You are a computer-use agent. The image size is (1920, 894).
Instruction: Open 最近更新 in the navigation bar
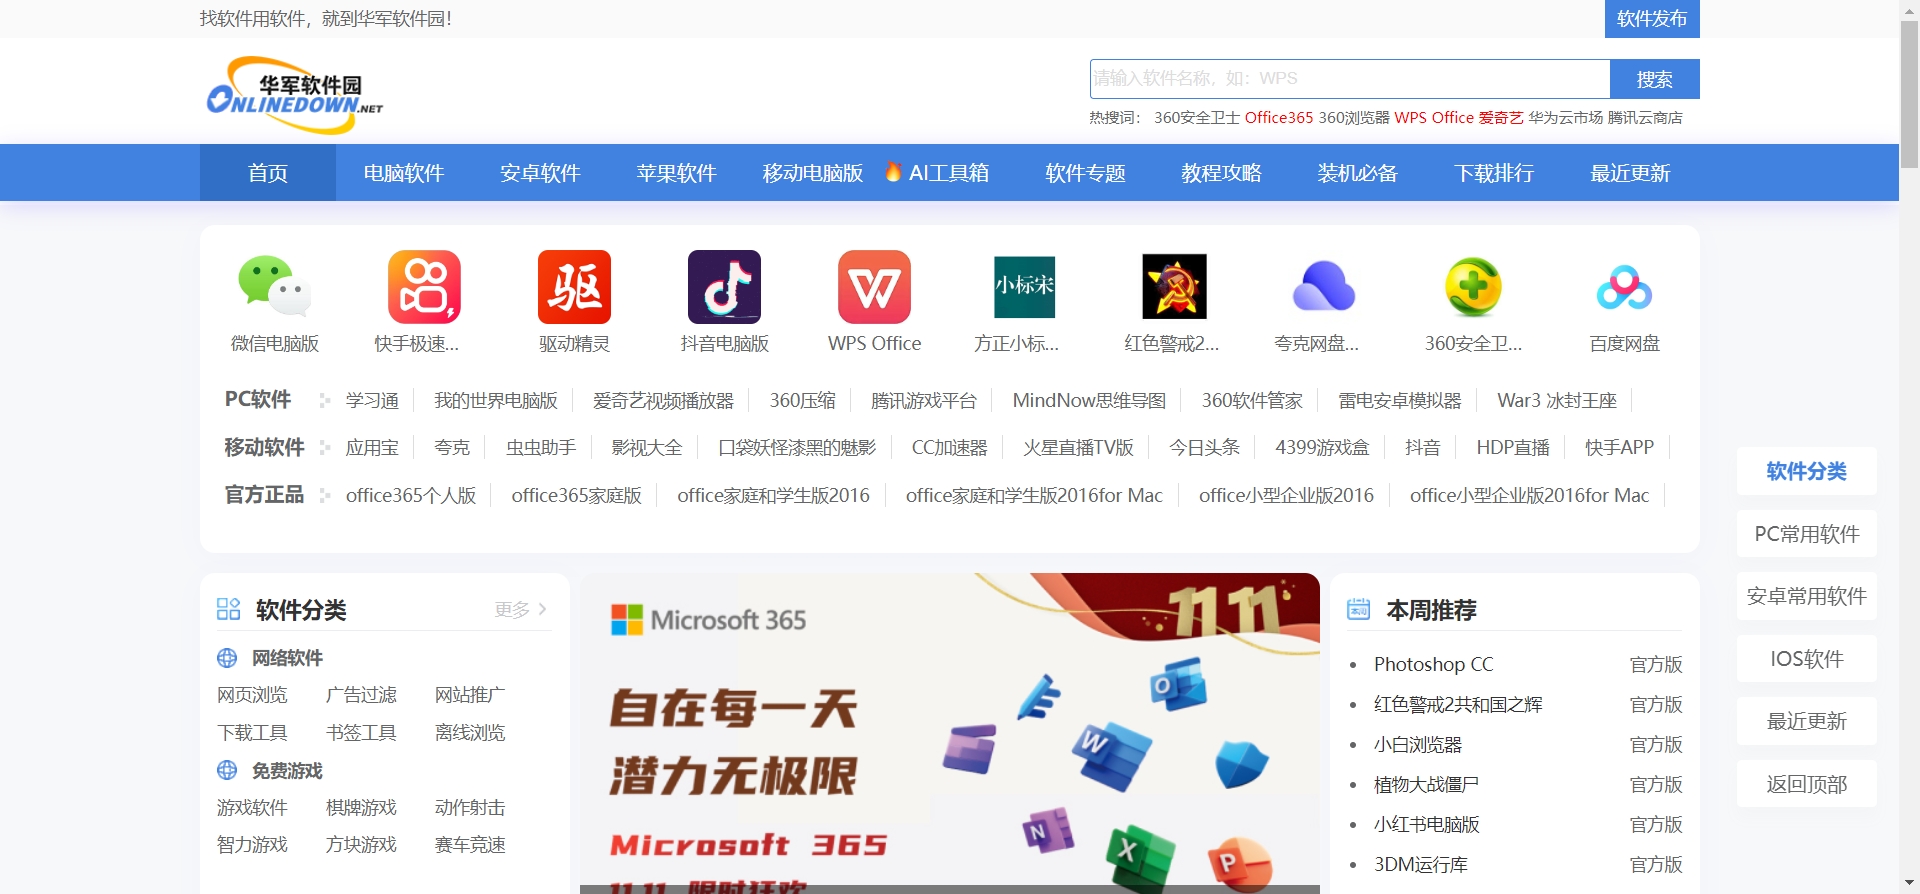[1630, 173]
